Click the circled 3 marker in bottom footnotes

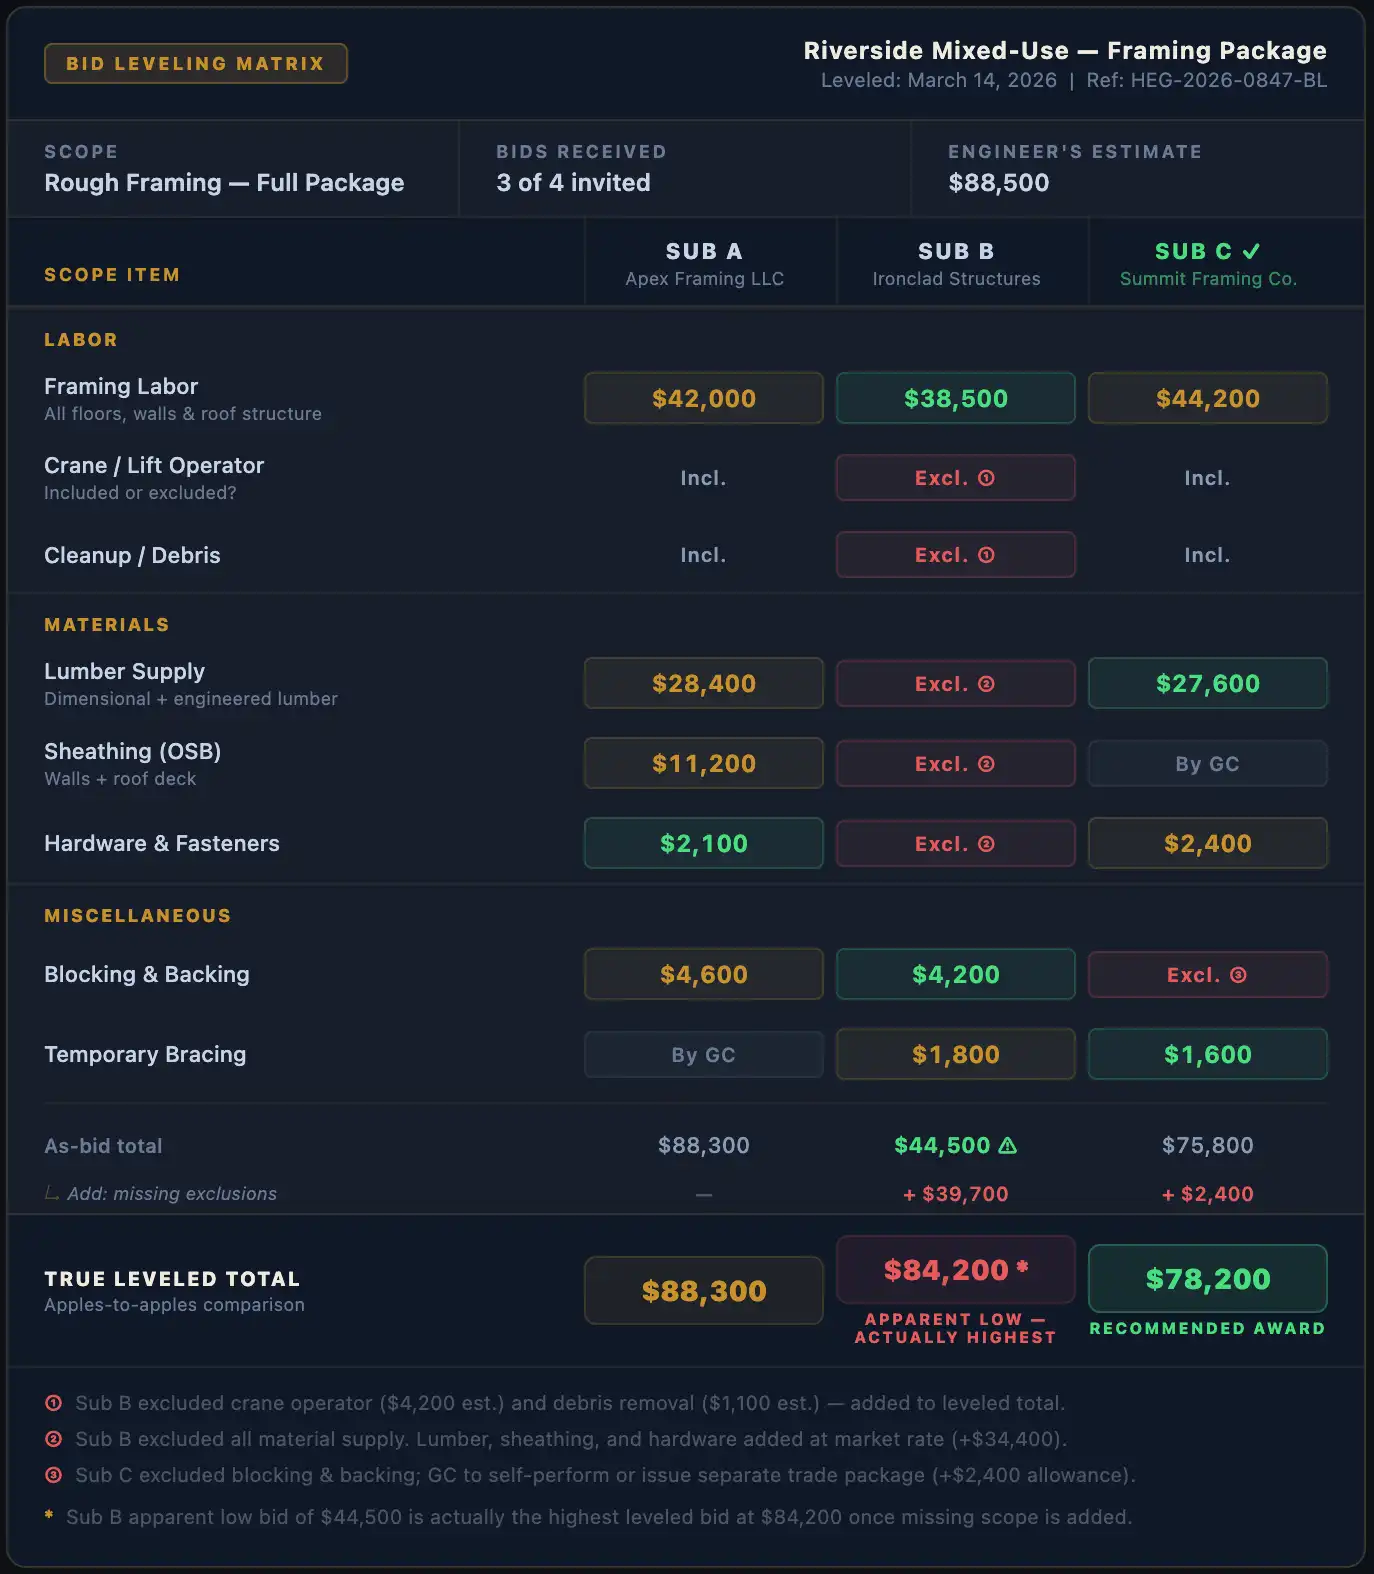pyautogui.click(x=54, y=1475)
